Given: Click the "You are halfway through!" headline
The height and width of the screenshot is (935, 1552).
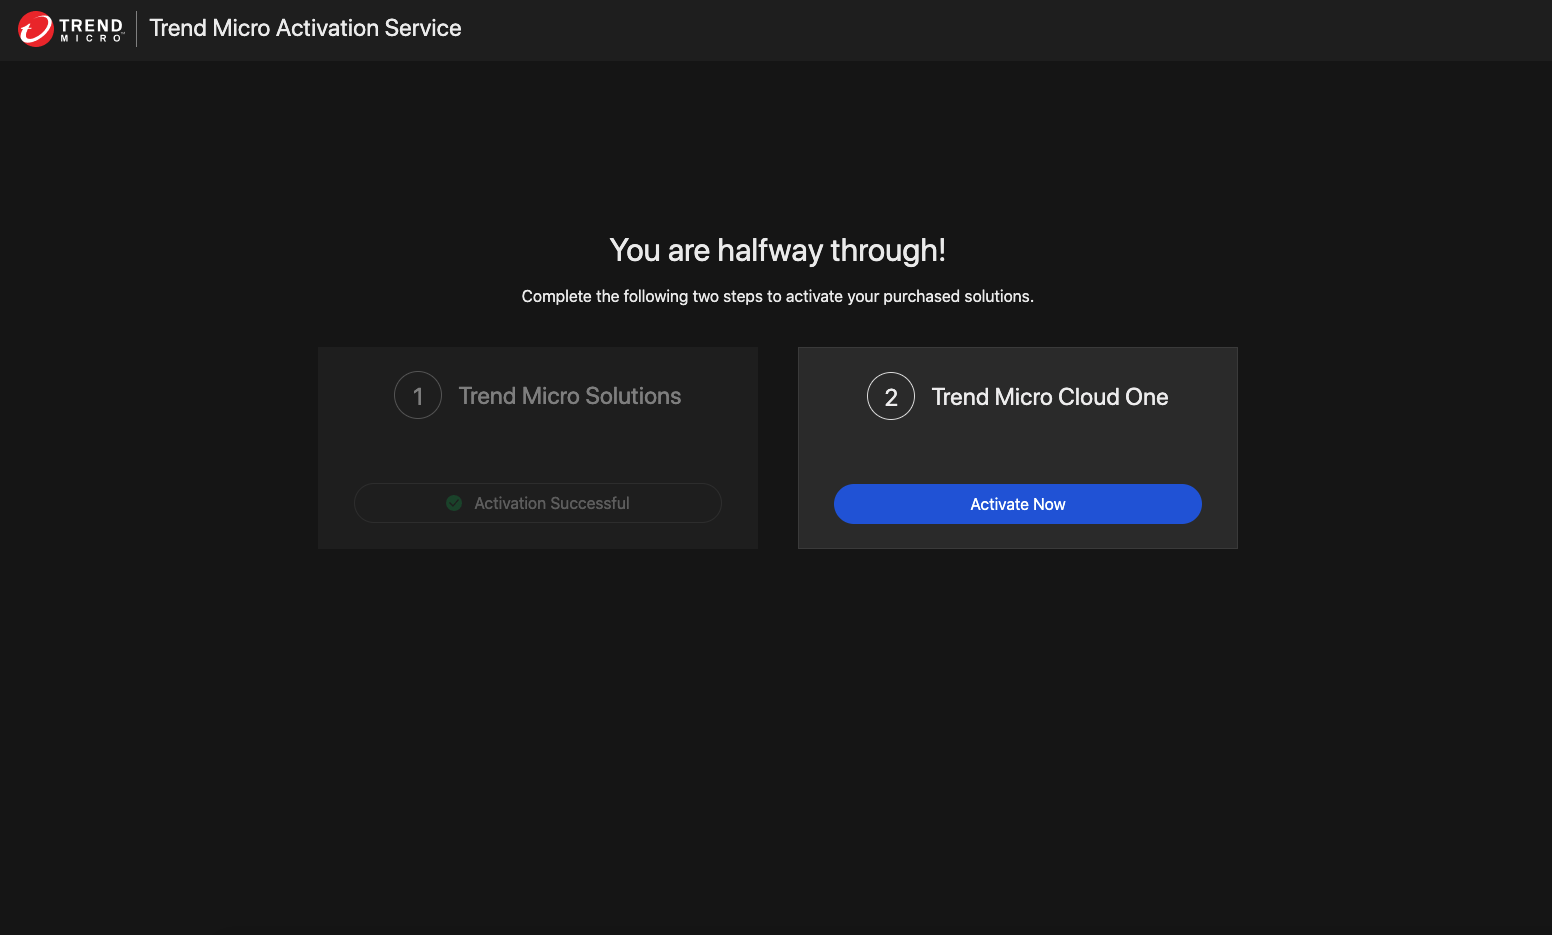Looking at the screenshot, I should point(777,250).
